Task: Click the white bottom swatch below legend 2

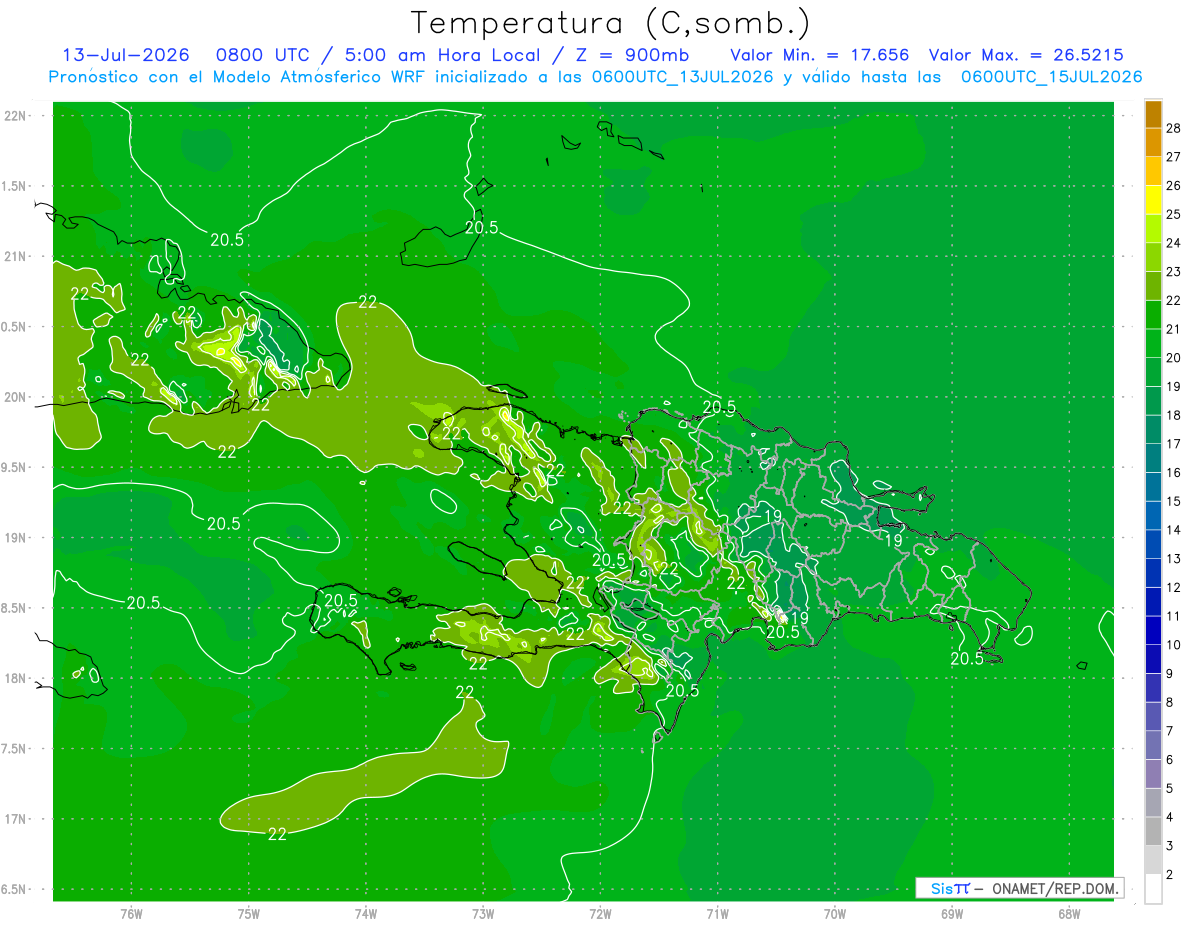Action: coord(1153,888)
